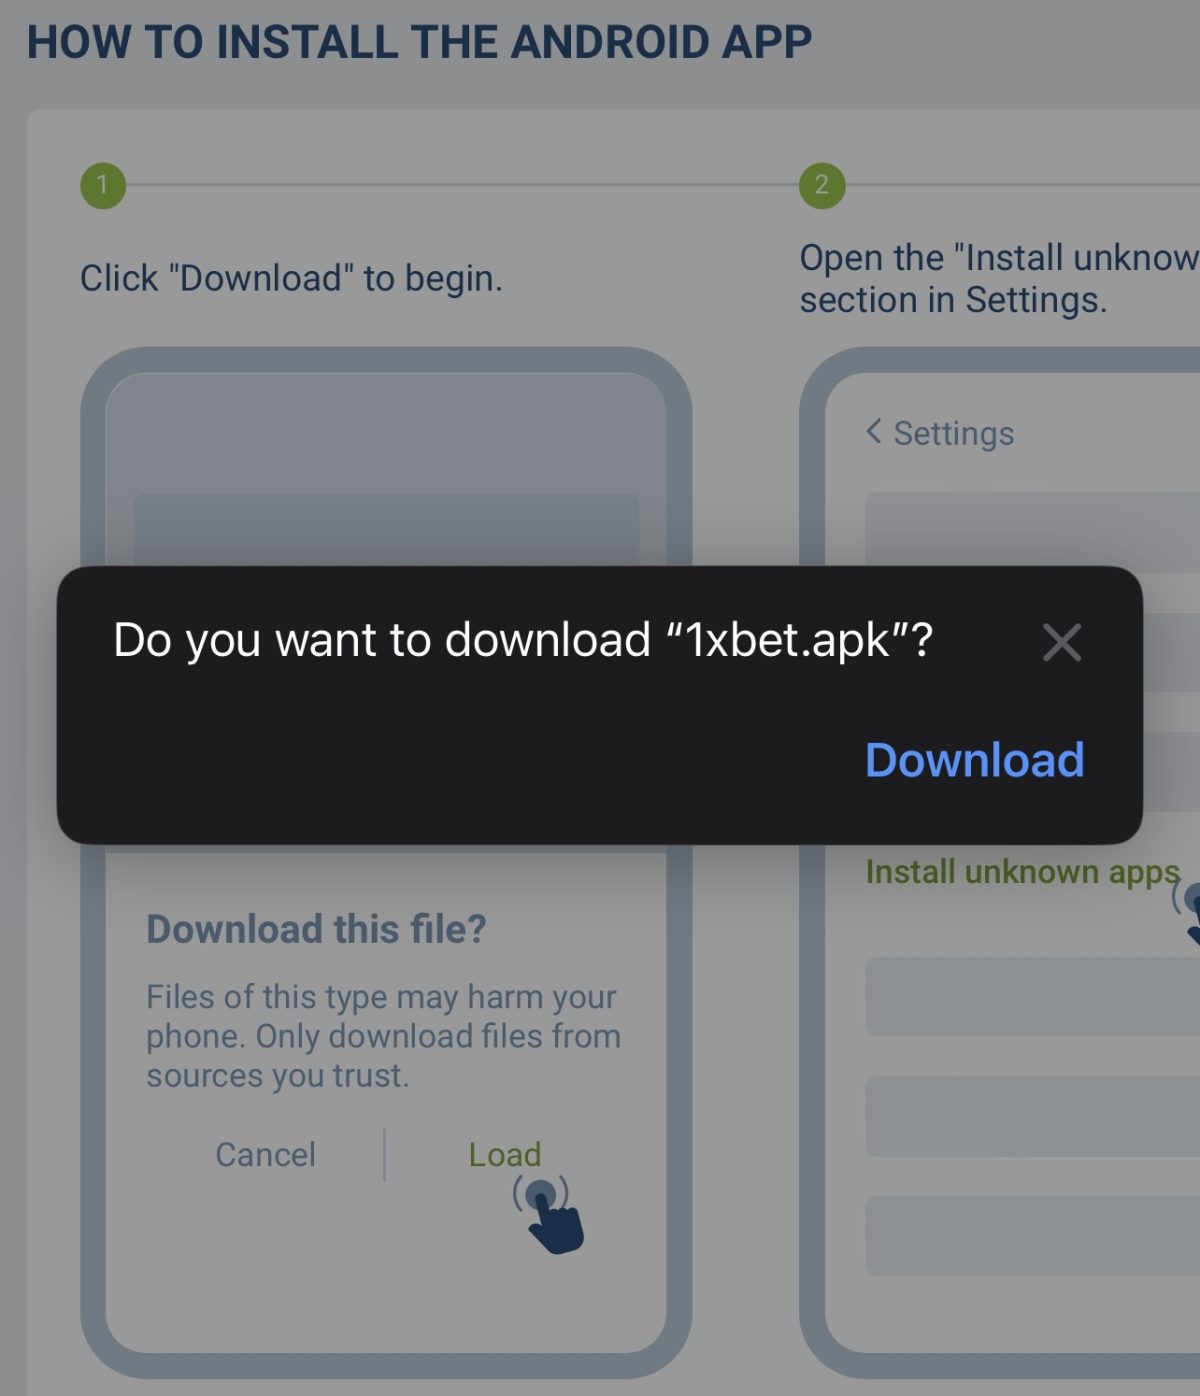Click the green step 1 circle
This screenshot has height=1396, width=1200.
pos(103,185)
